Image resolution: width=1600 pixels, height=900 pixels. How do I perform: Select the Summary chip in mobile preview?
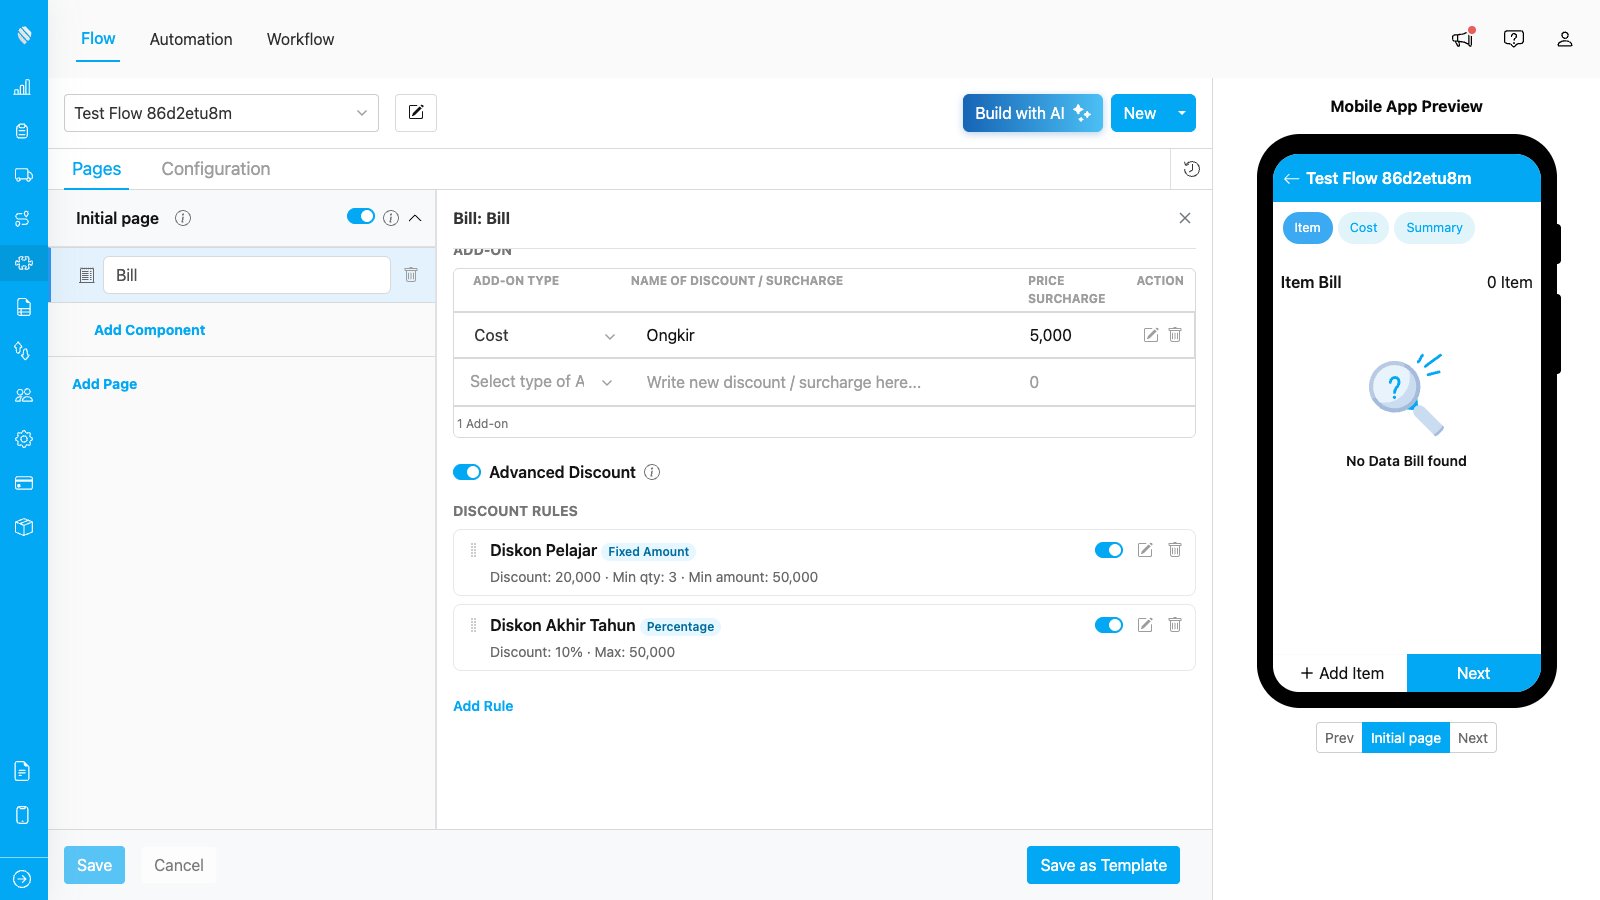(1434, 228)
